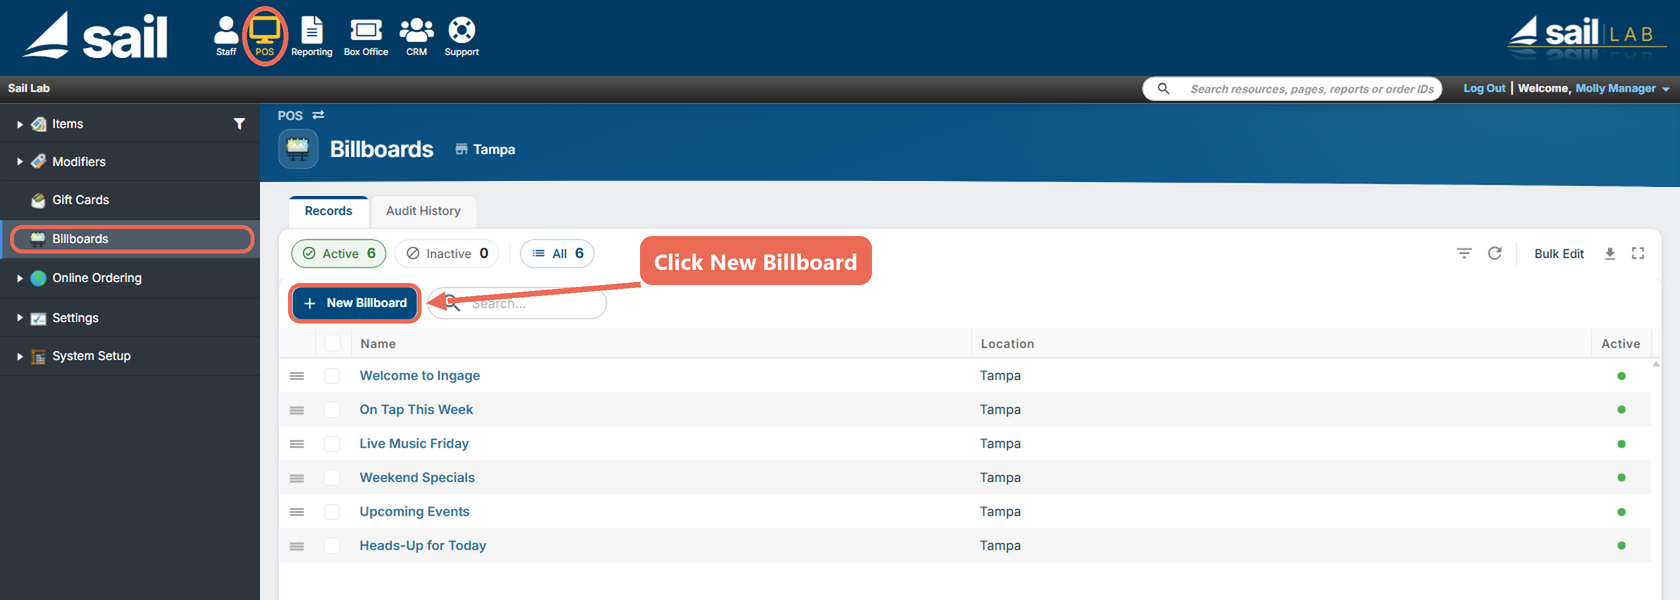Grab the drag handle for Welcome to Ingage
The image size is (1680, 600).
point(297,376)
